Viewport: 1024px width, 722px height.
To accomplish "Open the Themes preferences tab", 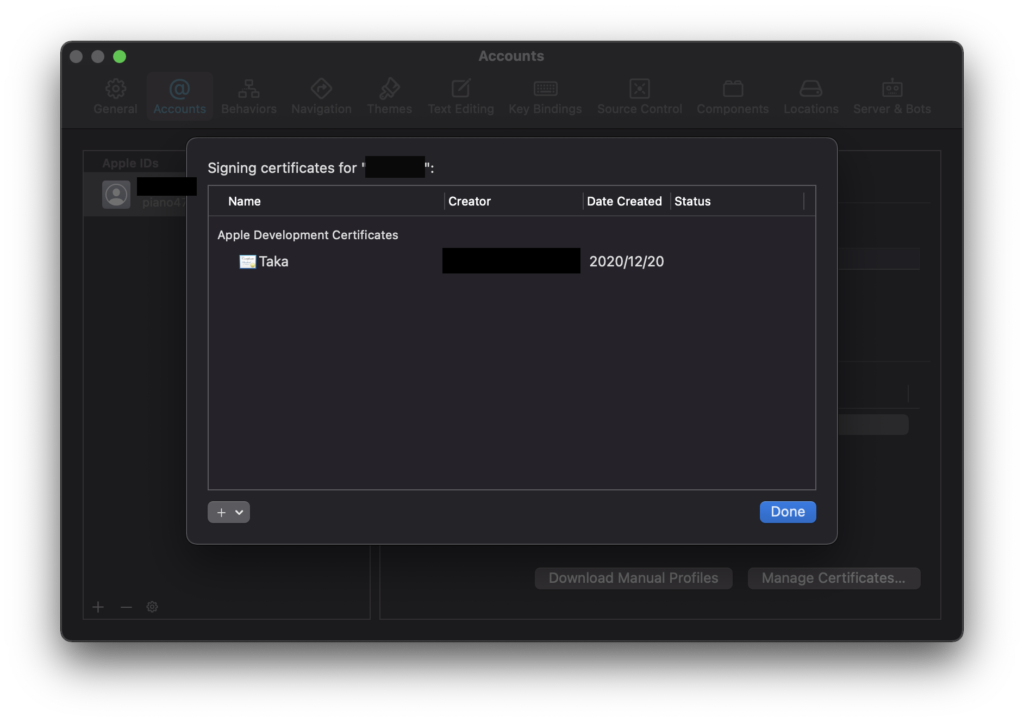I will pos(389,97).
